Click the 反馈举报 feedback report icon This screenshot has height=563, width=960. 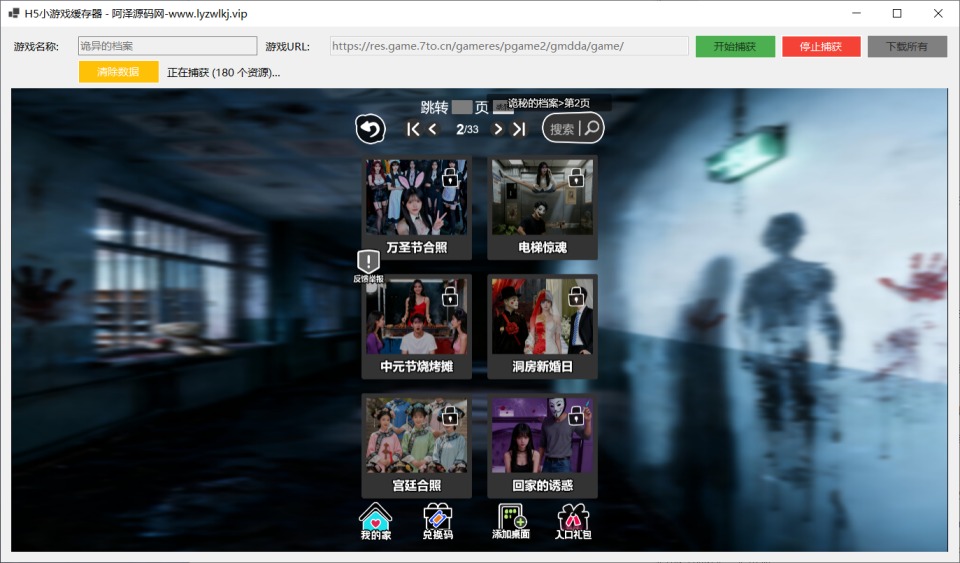[368, 266]
